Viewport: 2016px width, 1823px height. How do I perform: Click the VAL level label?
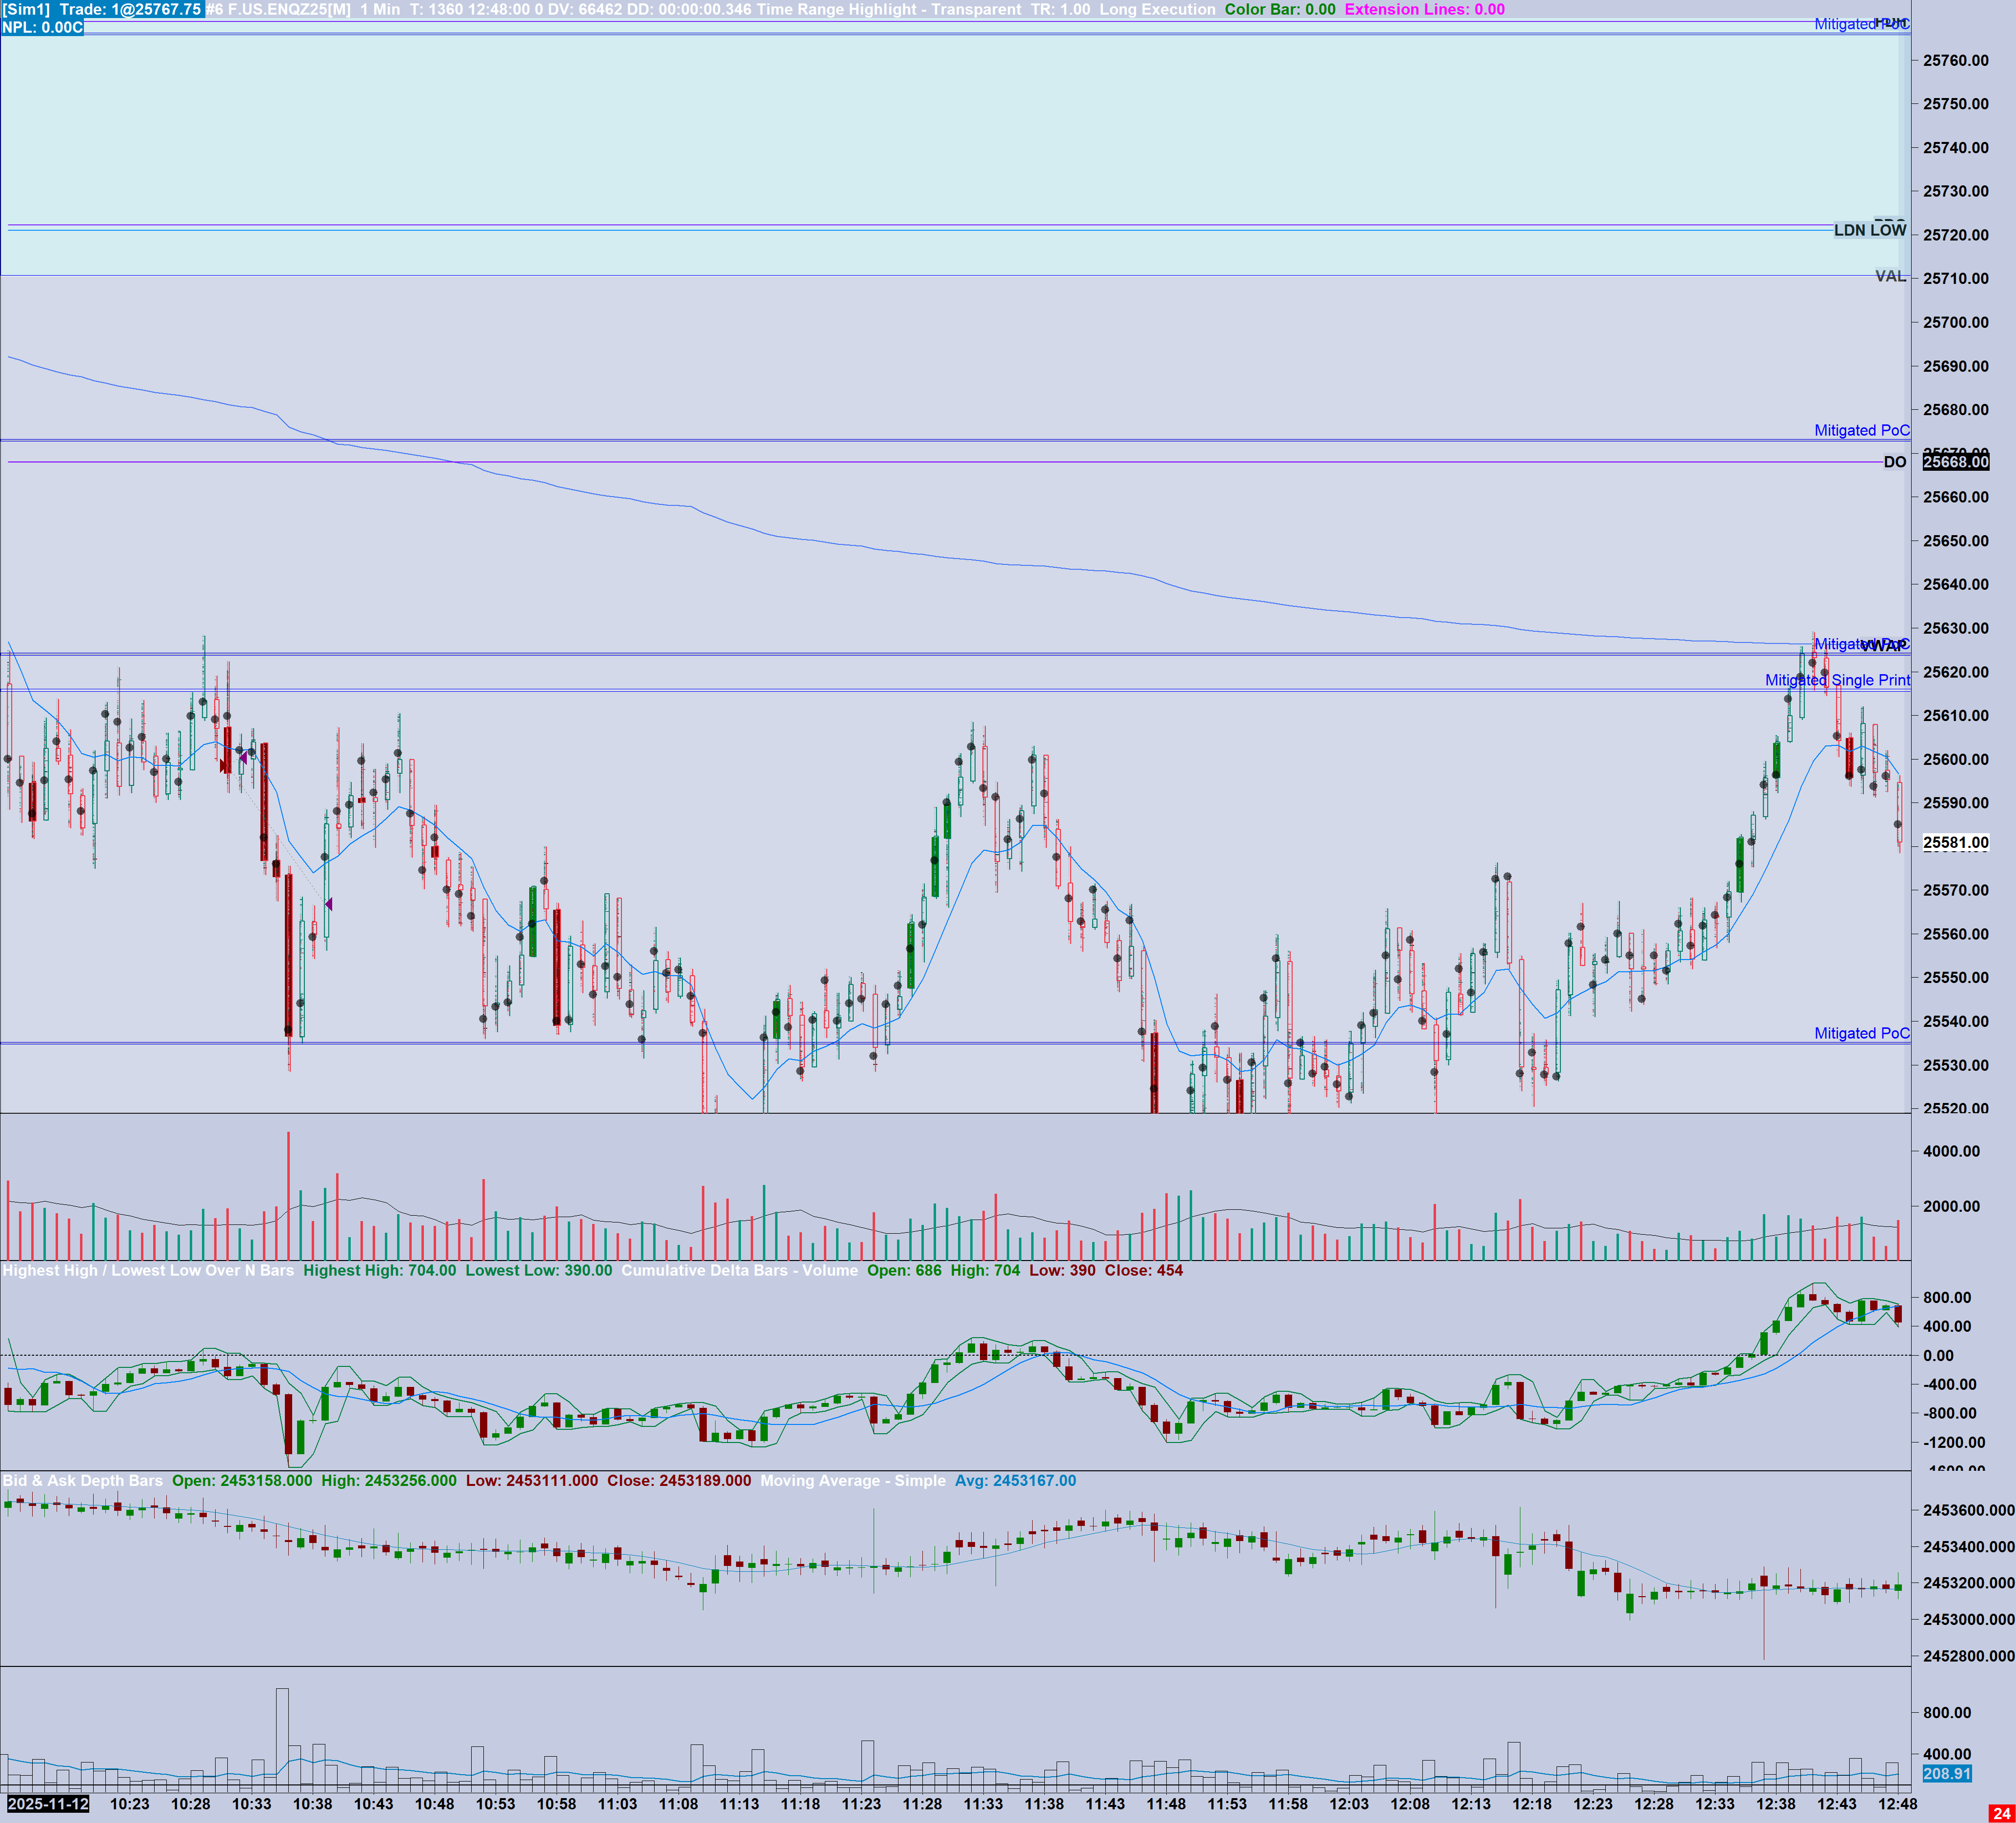[1890, 276]
